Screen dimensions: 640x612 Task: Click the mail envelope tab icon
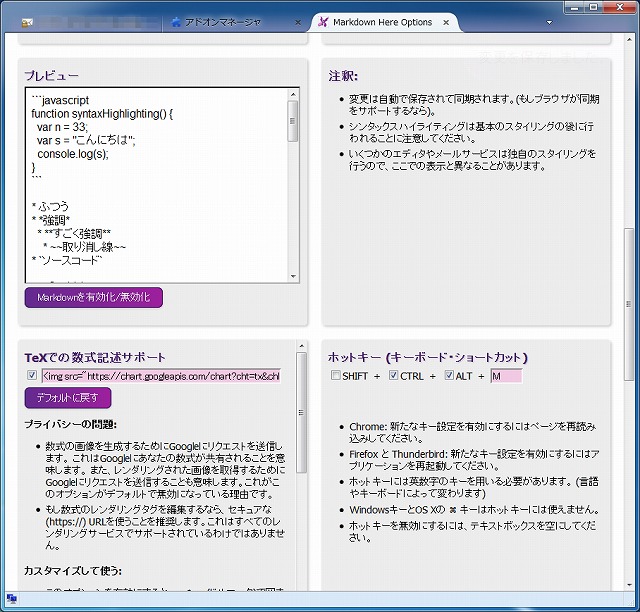click(27, 23)
